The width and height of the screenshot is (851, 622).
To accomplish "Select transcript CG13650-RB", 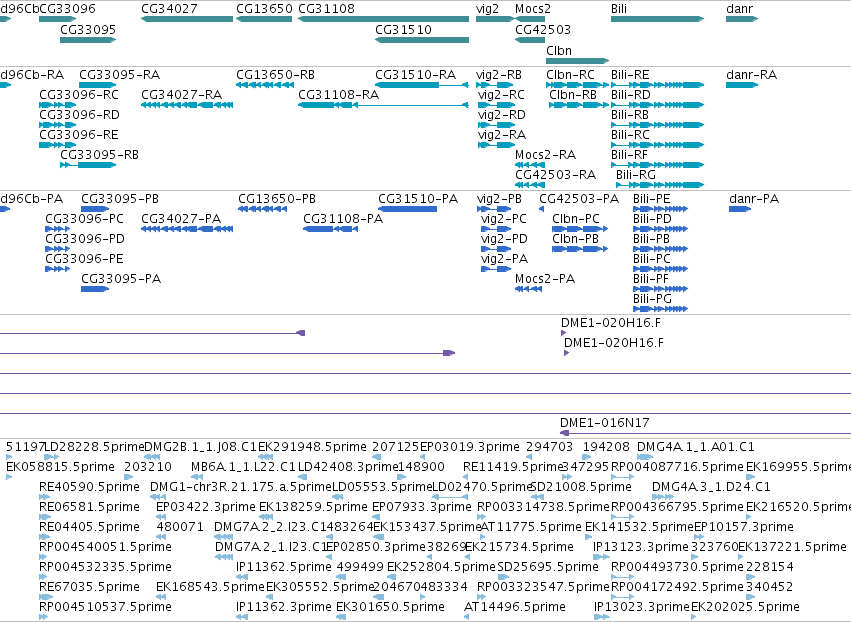I will (276, 74).
